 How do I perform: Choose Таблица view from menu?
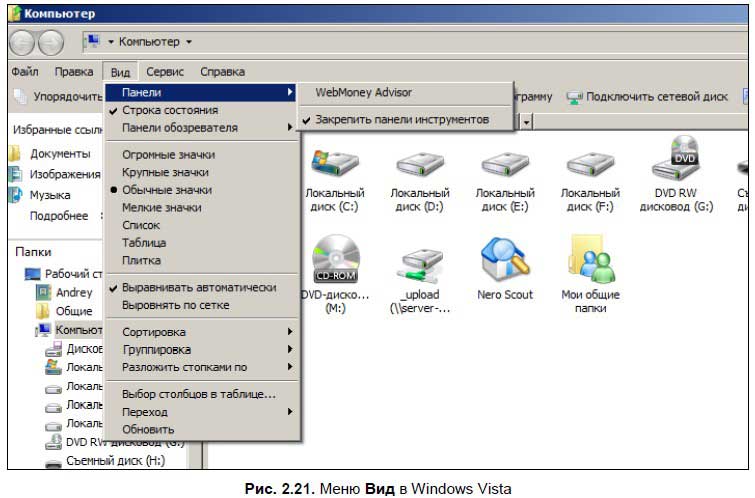(x=144, y=243)
